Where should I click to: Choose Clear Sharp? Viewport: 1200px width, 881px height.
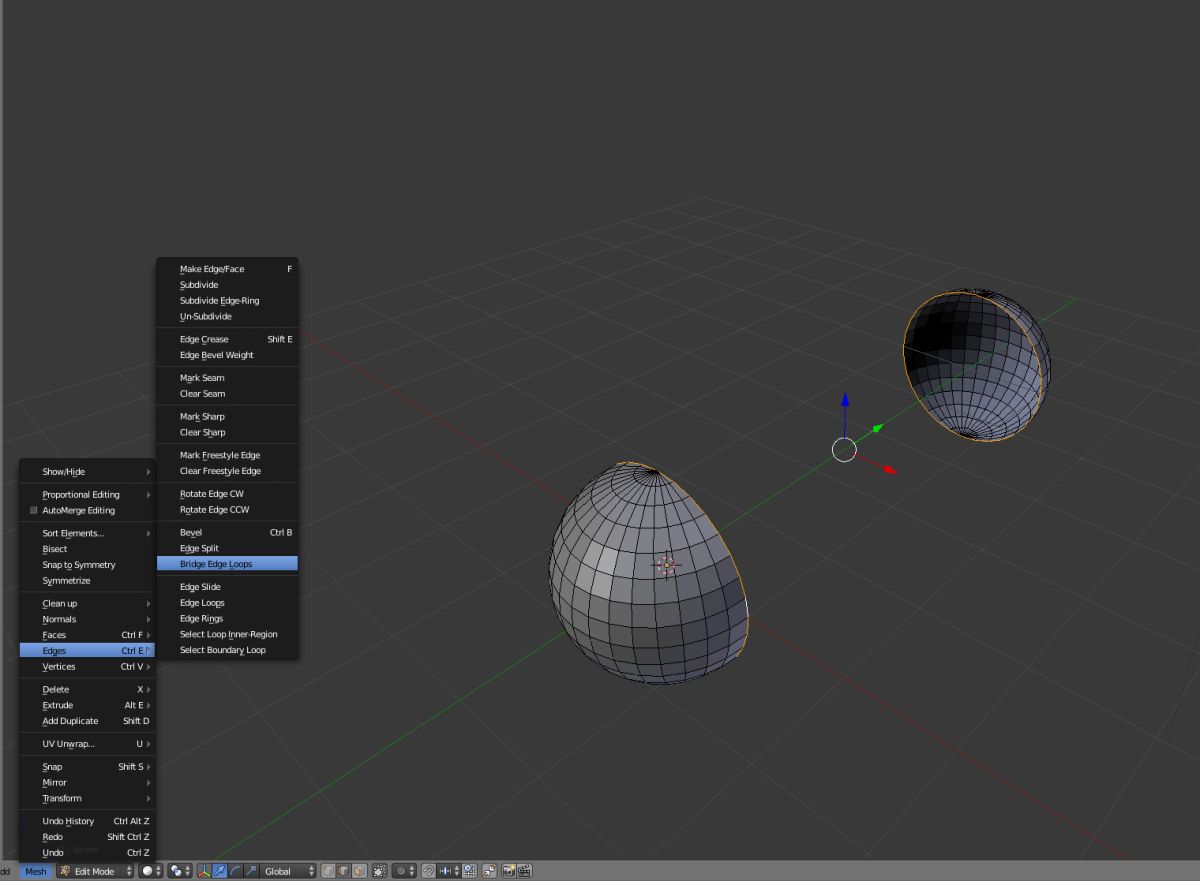[227, 433]
